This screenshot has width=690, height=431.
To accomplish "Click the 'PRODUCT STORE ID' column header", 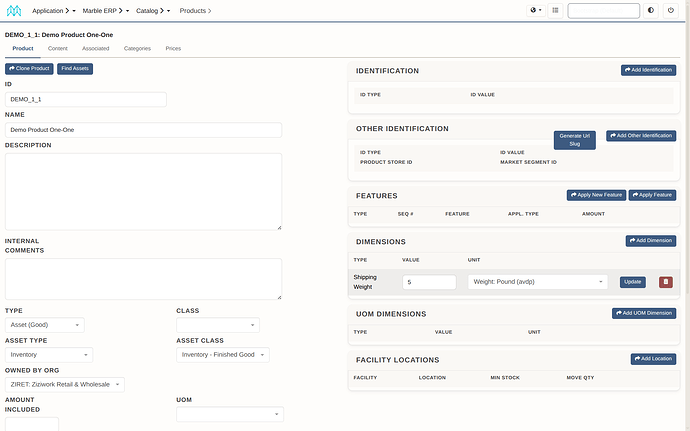I will [386, 162].
